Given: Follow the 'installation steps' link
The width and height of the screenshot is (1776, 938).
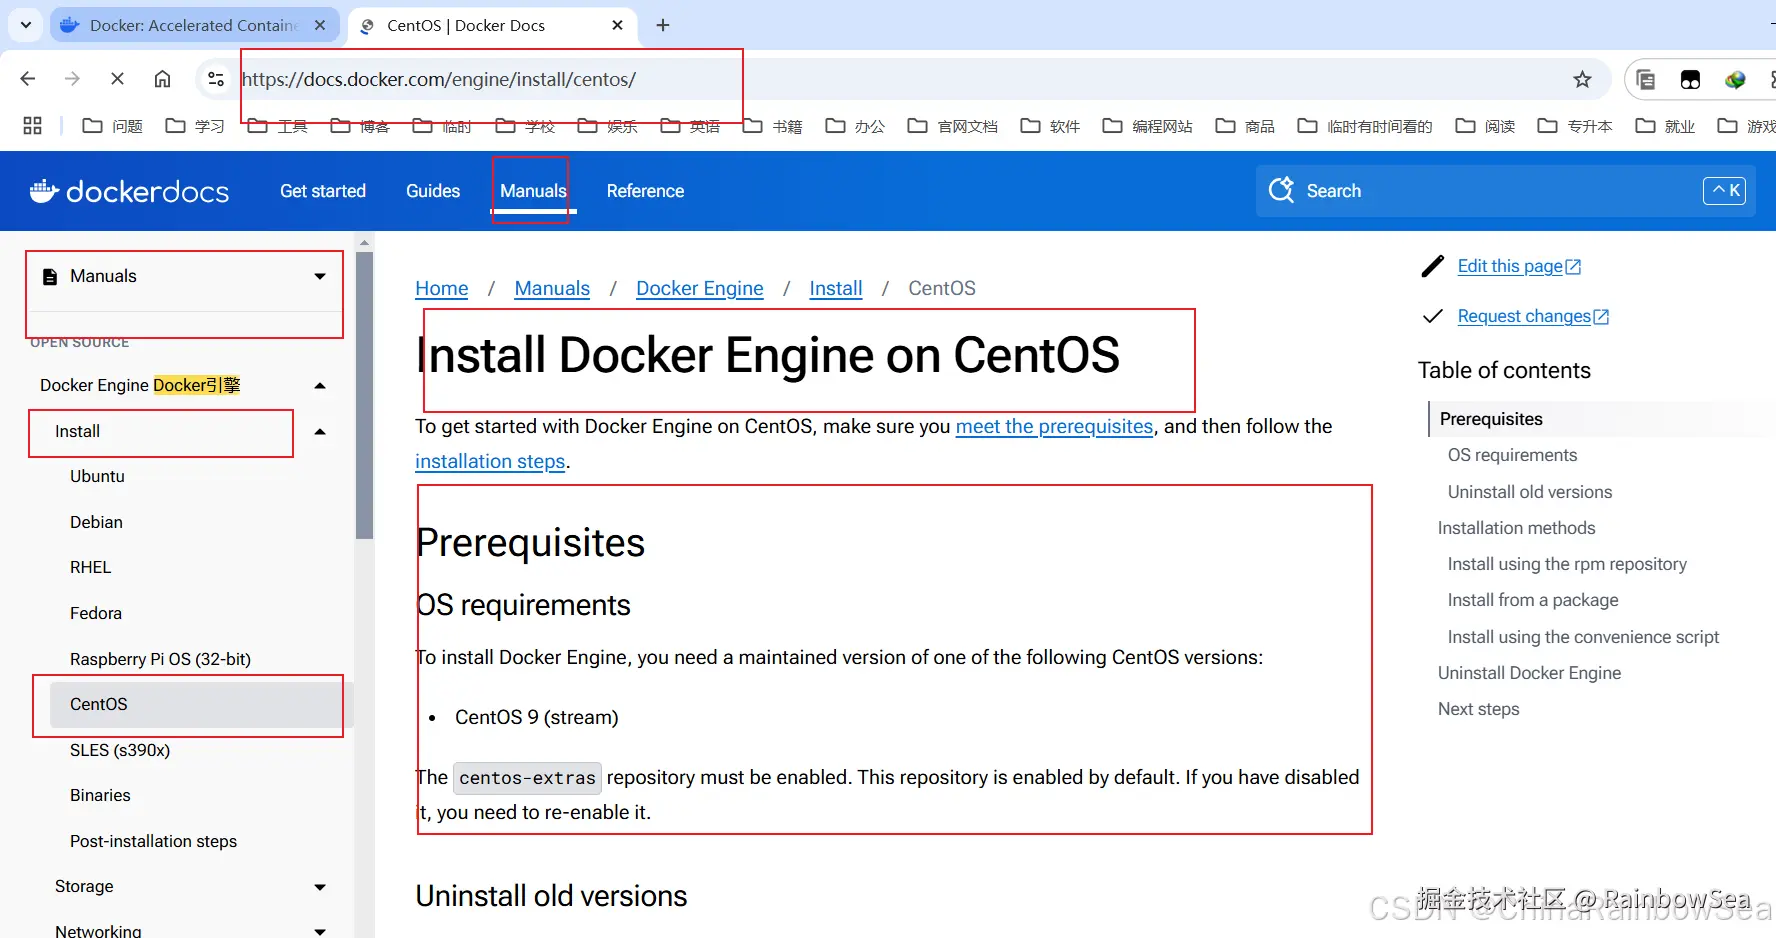Looking at the screenshot, I should point(490,461).
